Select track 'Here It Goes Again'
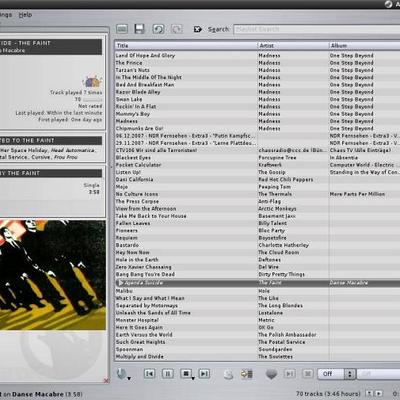Viewport: 400px width, 400px height. [x=139, y=327]
